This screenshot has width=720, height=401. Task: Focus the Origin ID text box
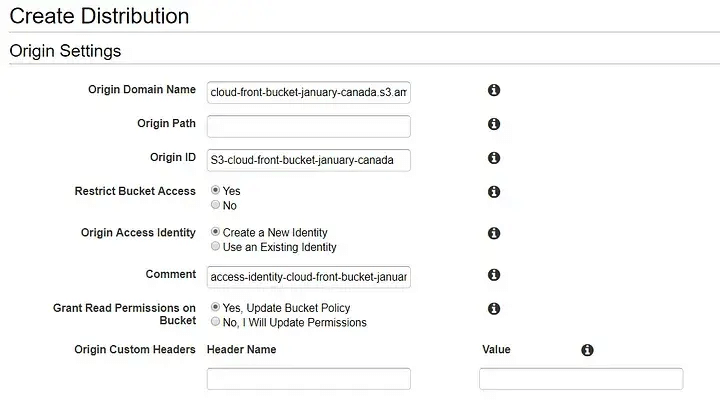pyautogui.click(x=308, y=160)
